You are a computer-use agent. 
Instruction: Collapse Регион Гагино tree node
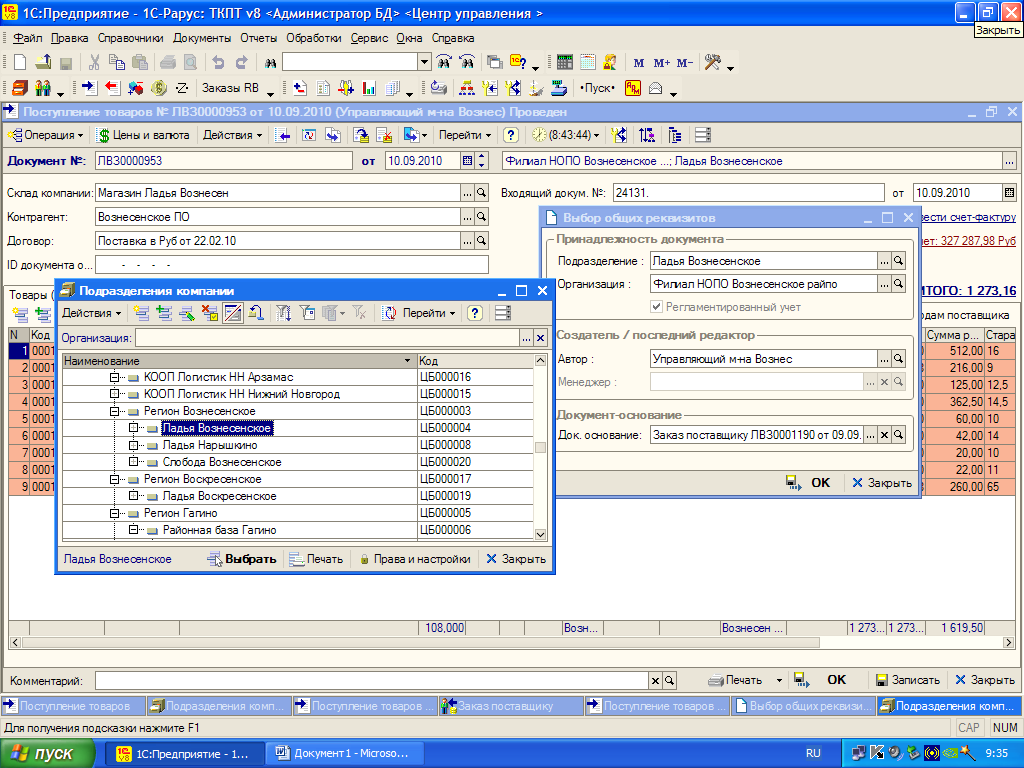point(114,513)
